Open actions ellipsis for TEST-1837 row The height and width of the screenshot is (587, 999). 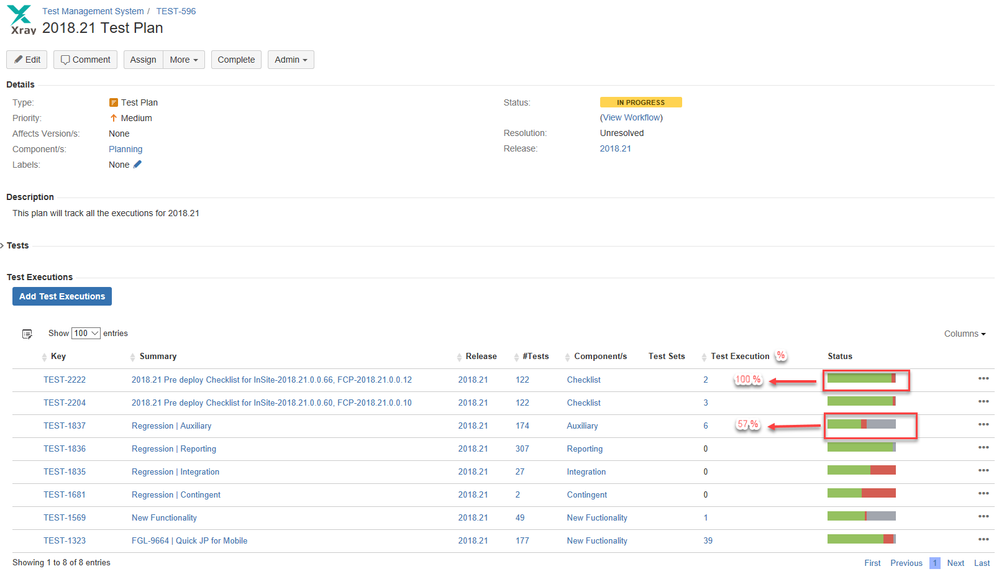coord(983,424)
